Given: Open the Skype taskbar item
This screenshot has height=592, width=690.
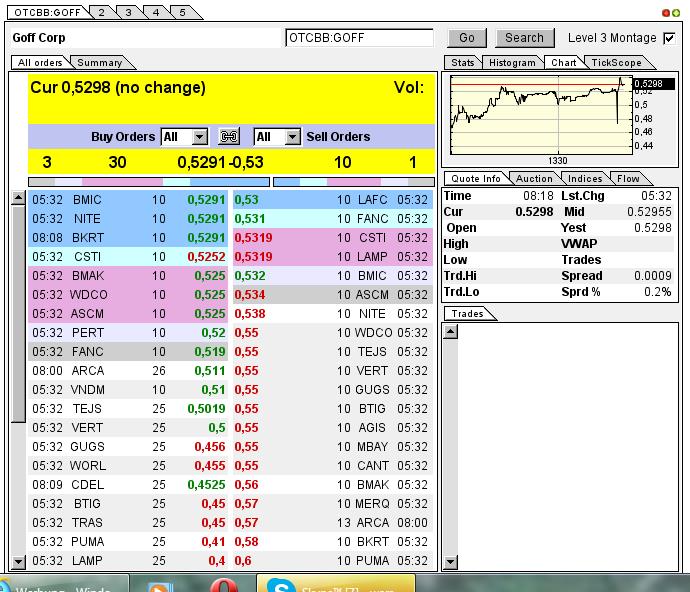Looking at the screenshot, I should click(336, 584).
